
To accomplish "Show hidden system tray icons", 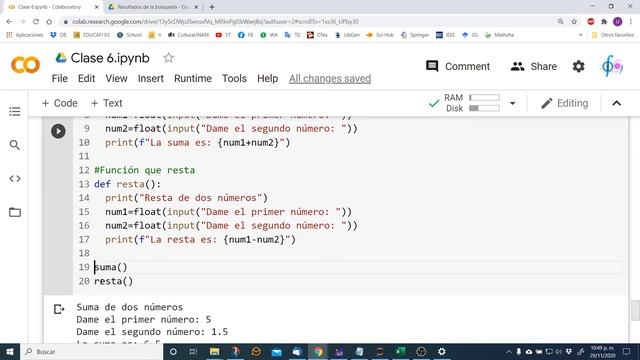I will pos(509,351).
